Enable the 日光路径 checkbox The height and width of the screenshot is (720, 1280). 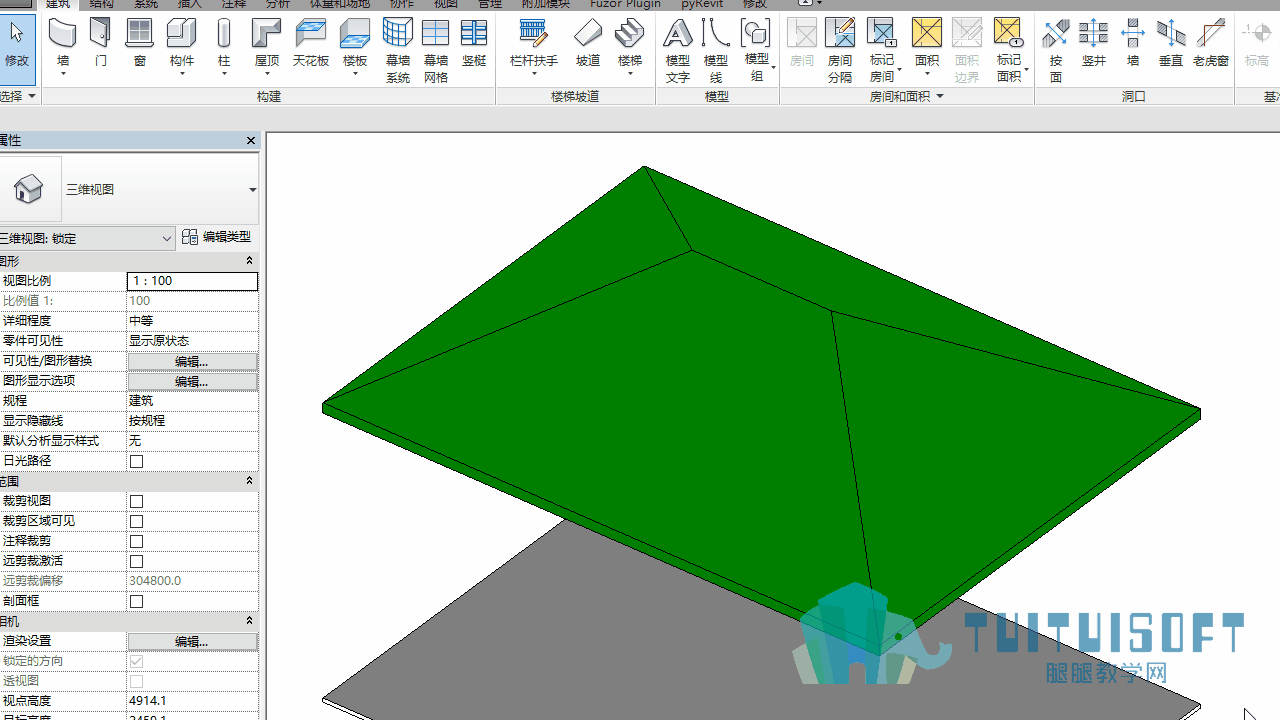pyautogui.click(x=137, y=461)
